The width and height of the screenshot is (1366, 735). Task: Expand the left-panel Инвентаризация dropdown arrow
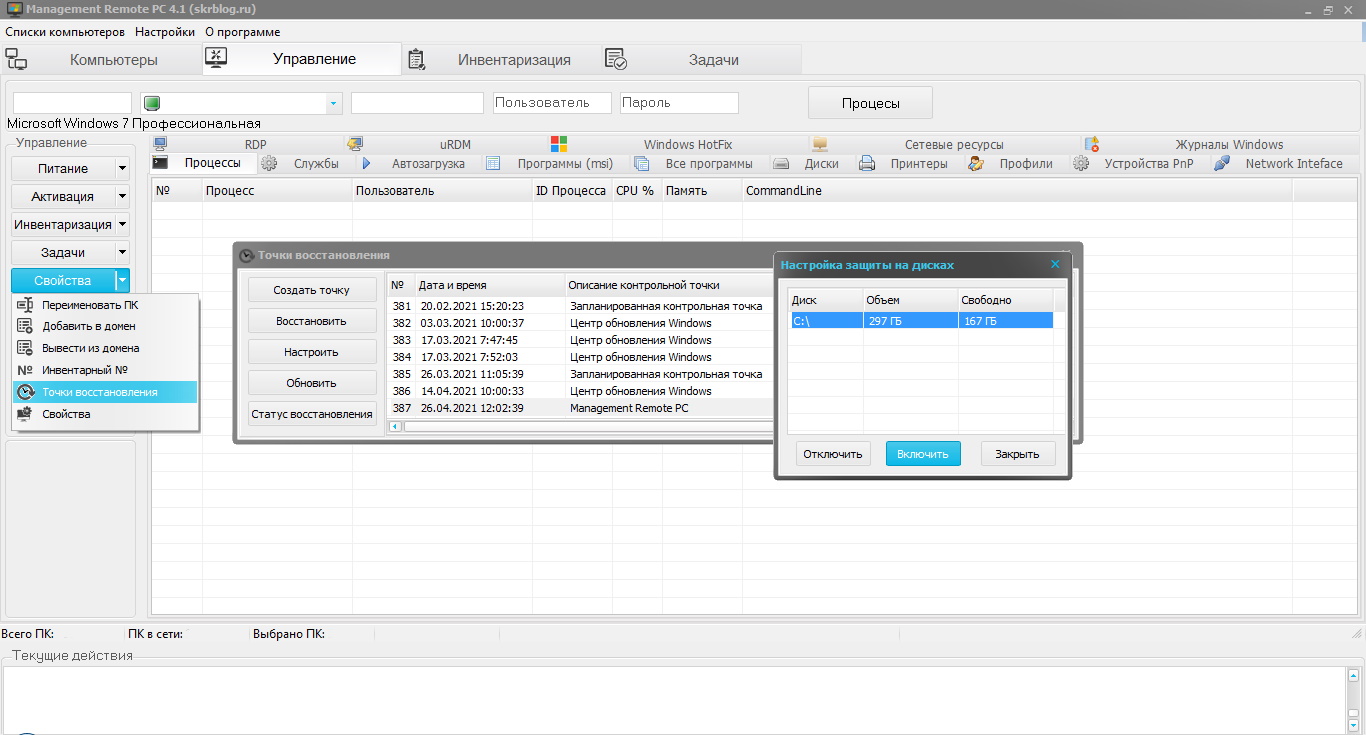click(x=123, y=225)
